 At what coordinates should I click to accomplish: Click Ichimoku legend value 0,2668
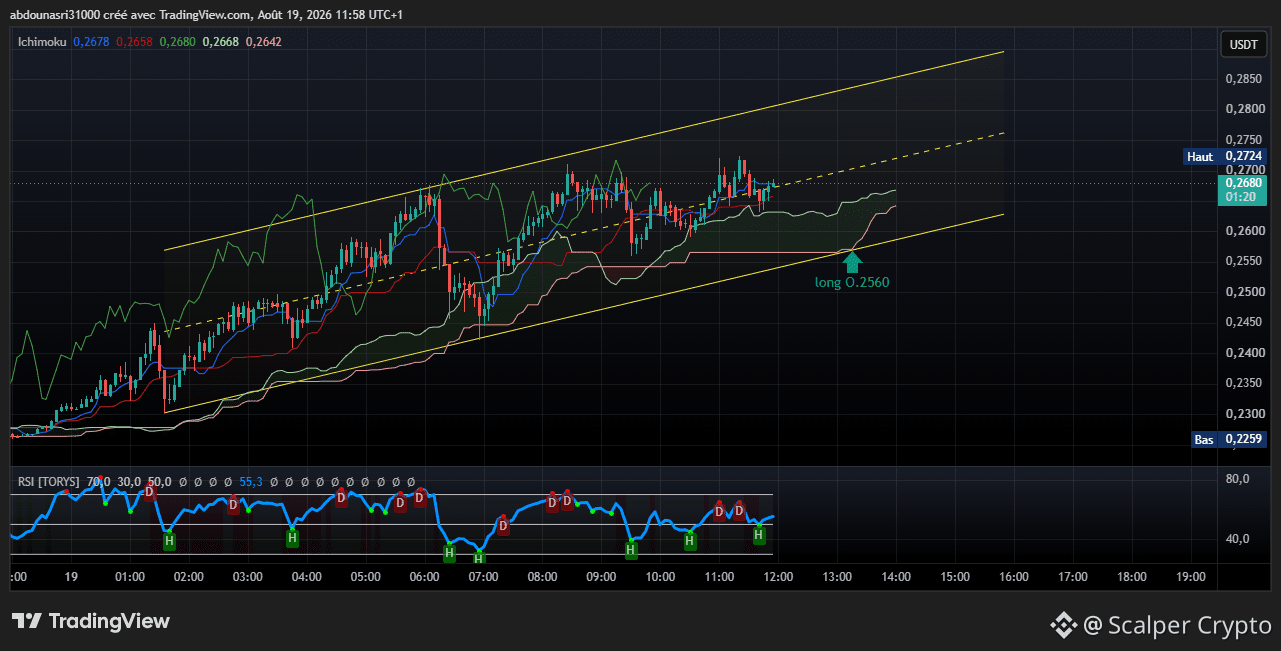pos(220,42)
